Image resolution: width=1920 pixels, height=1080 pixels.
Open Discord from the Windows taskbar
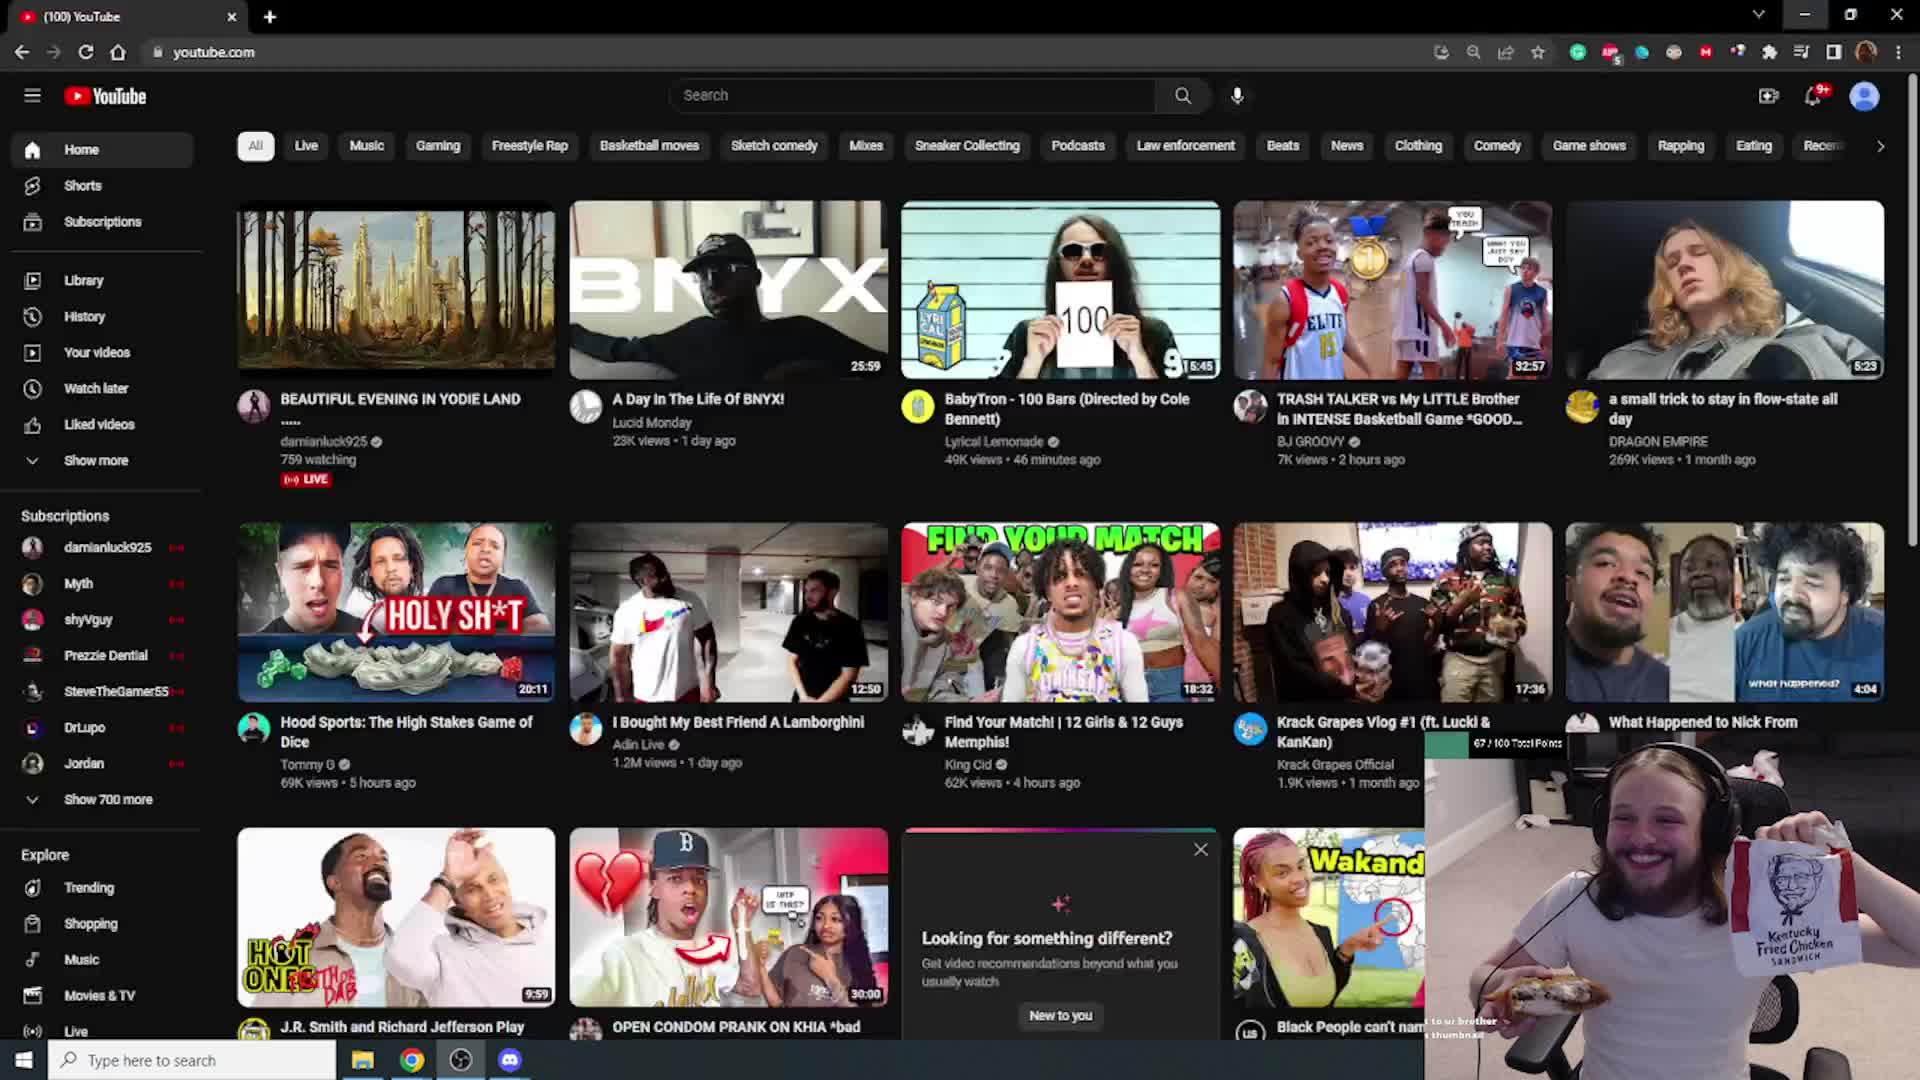510,1060
